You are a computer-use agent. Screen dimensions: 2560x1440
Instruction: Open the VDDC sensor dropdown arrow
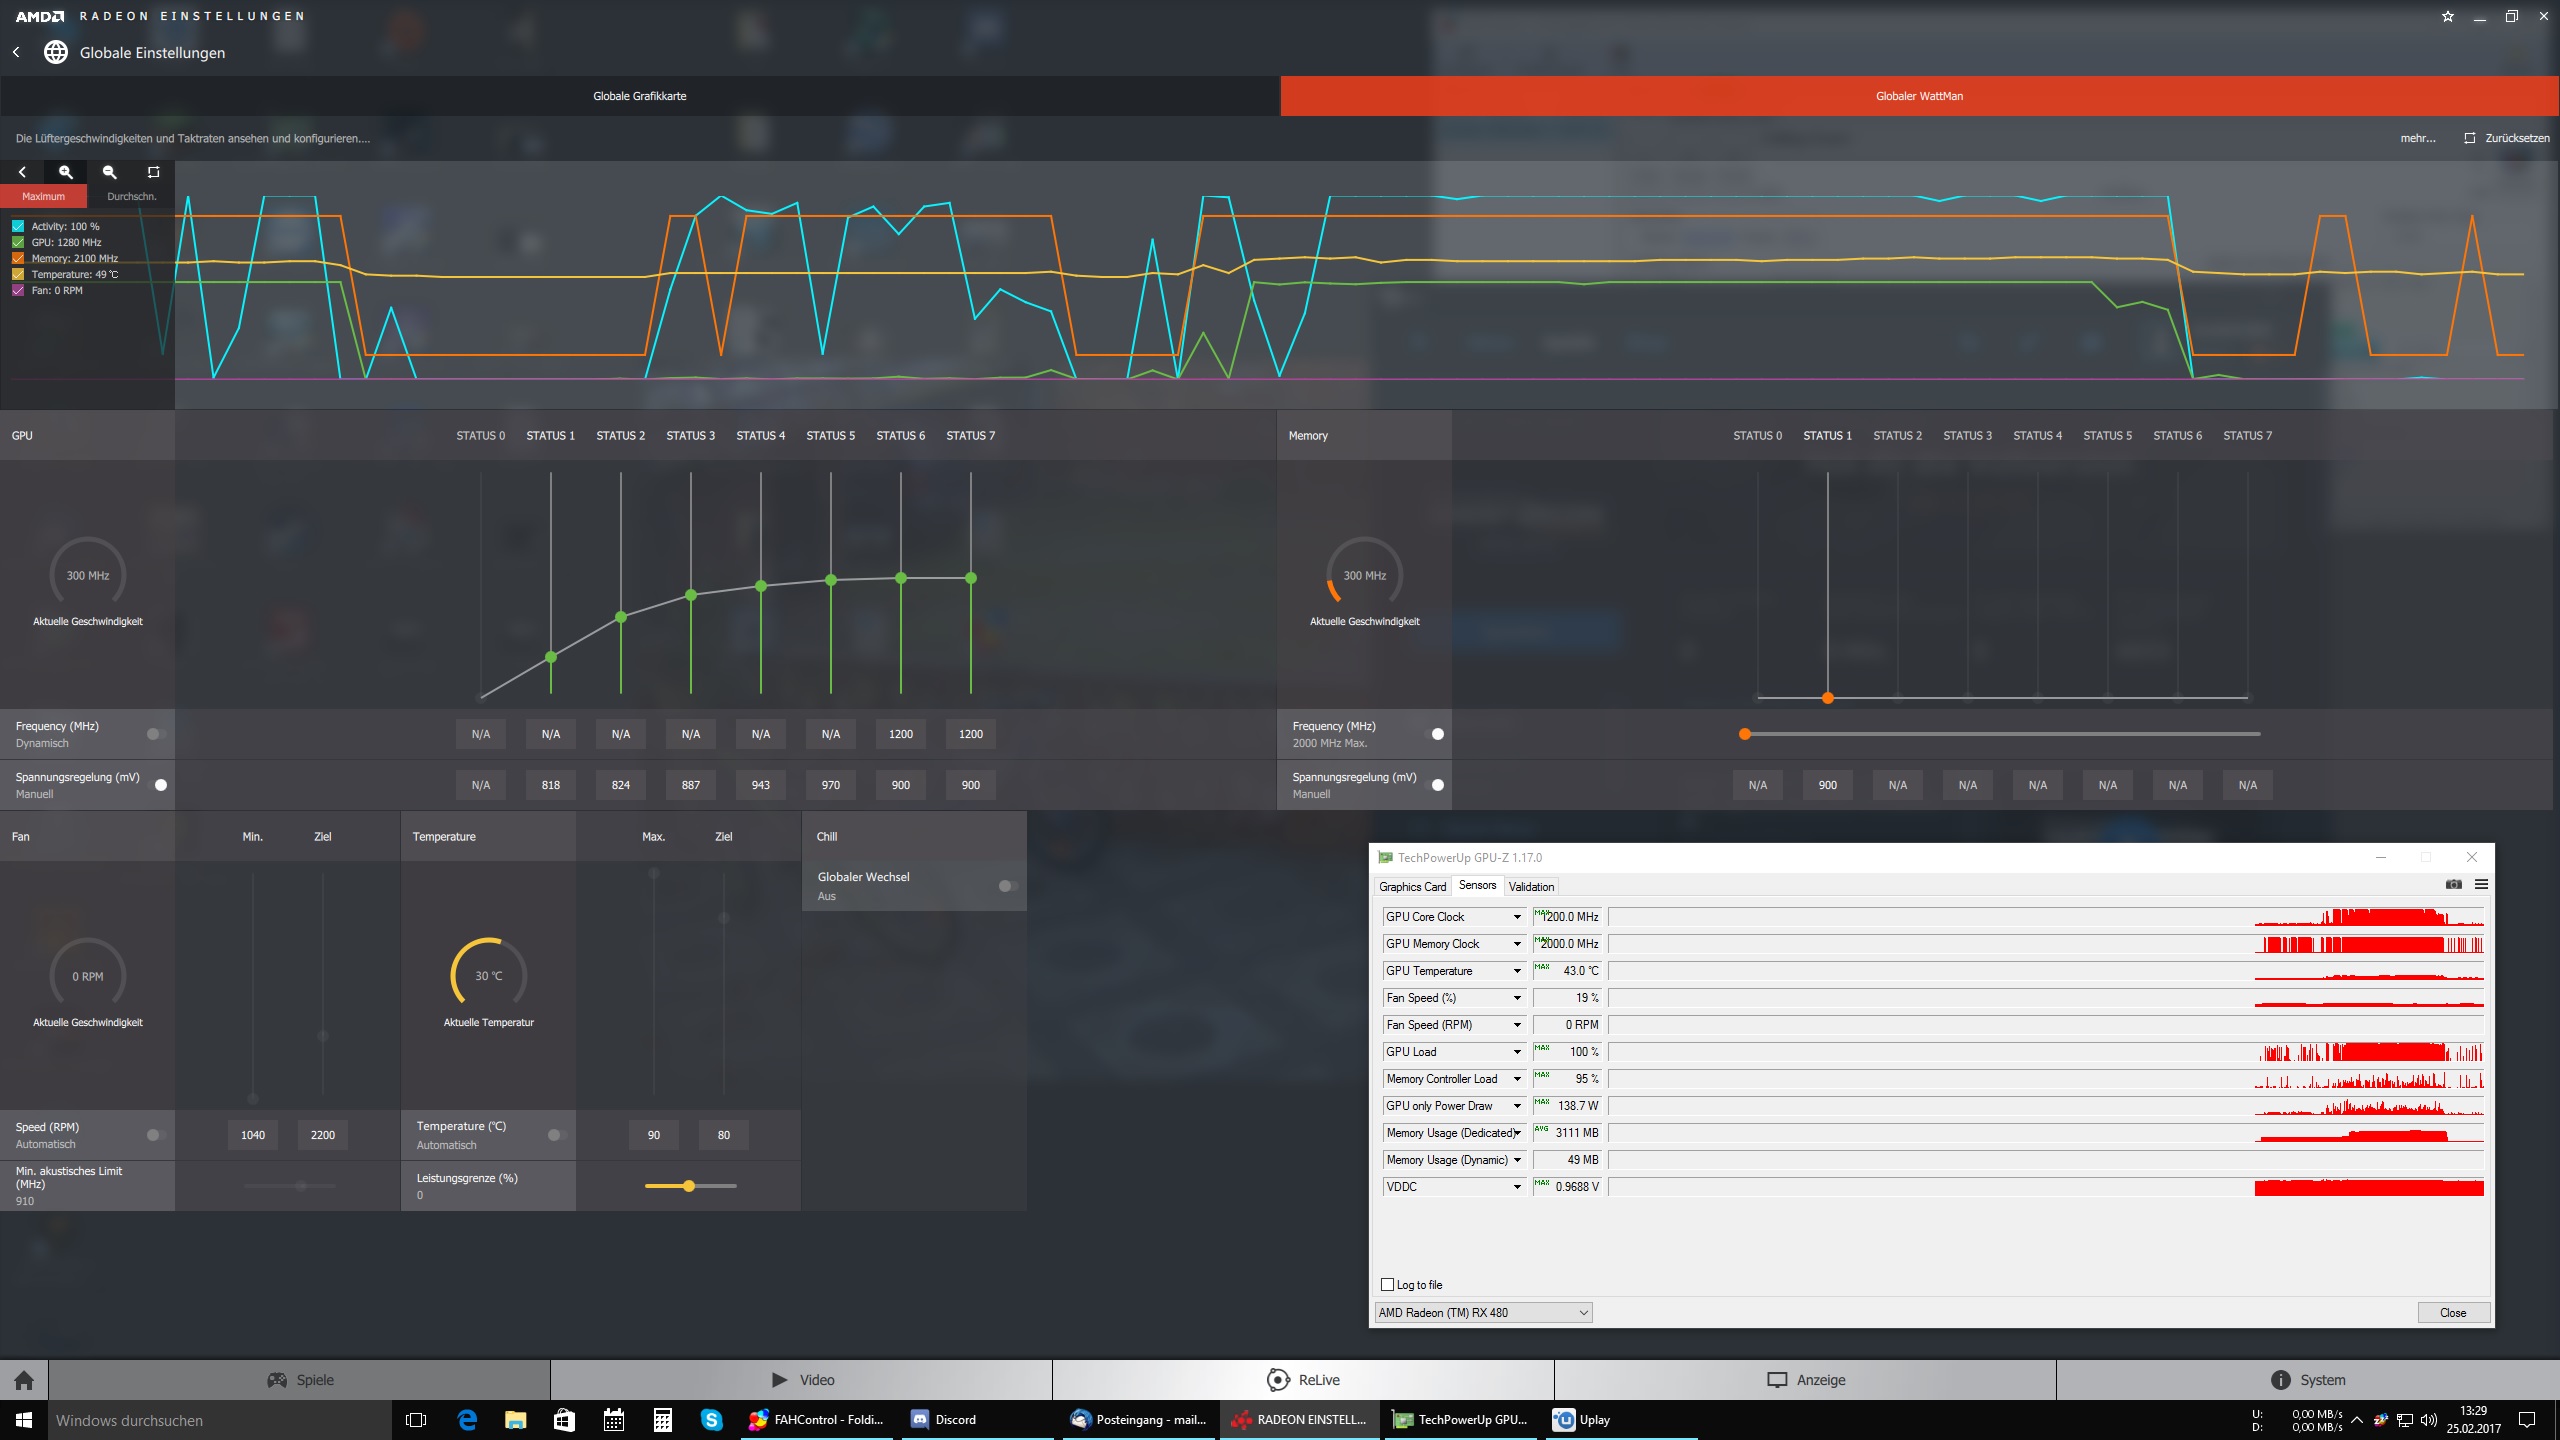coord(1516,1187)
